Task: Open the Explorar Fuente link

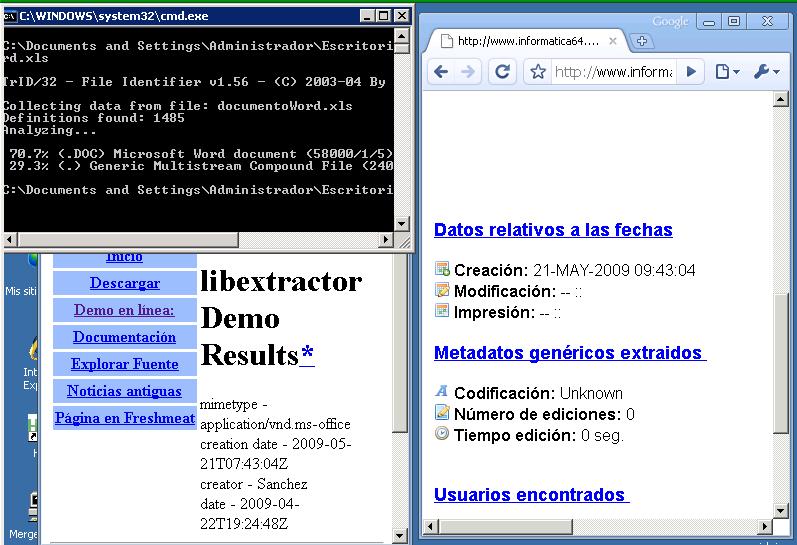Action: [x=125, y=364]
